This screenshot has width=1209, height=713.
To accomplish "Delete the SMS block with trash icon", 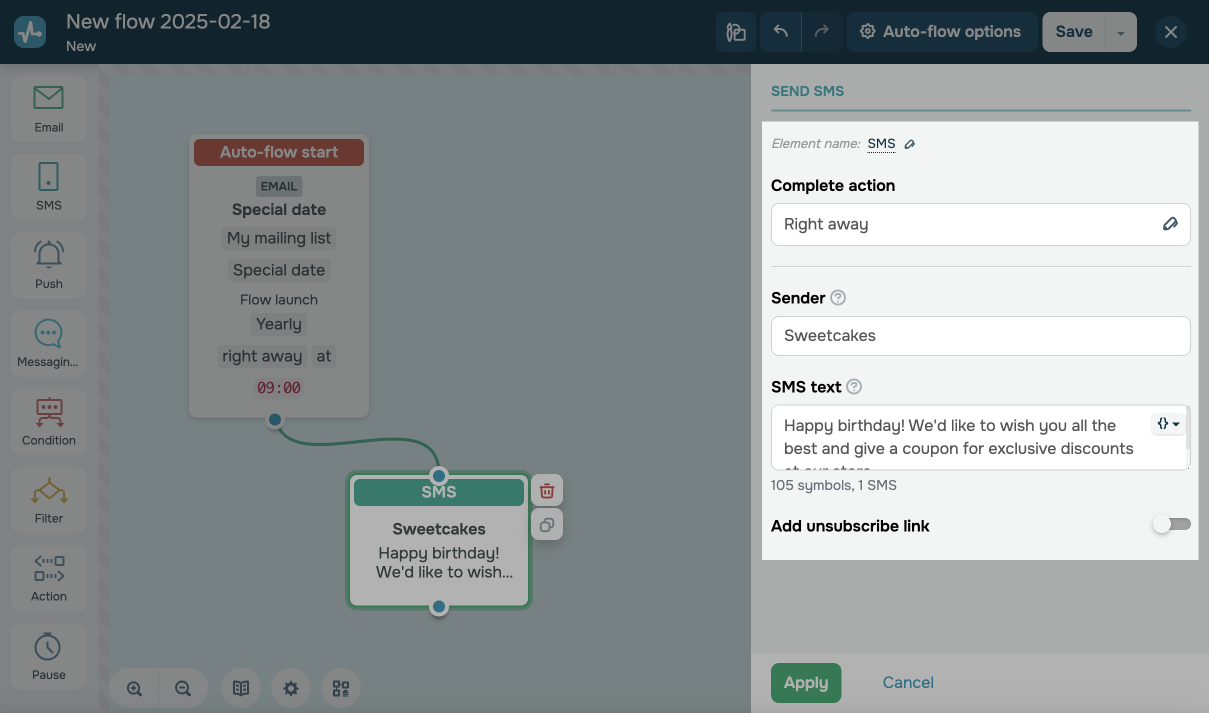I will tap(547, 491).
